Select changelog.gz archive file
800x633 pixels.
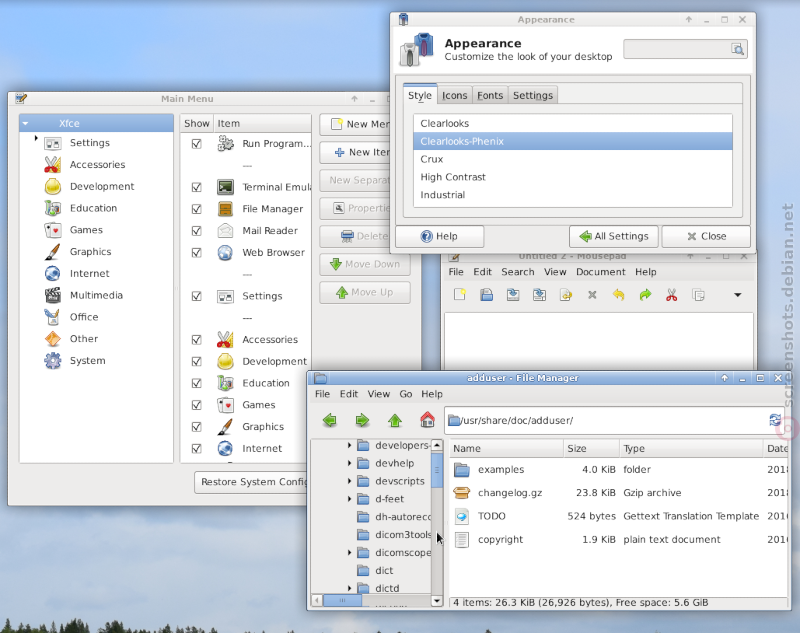coord(510,493)
